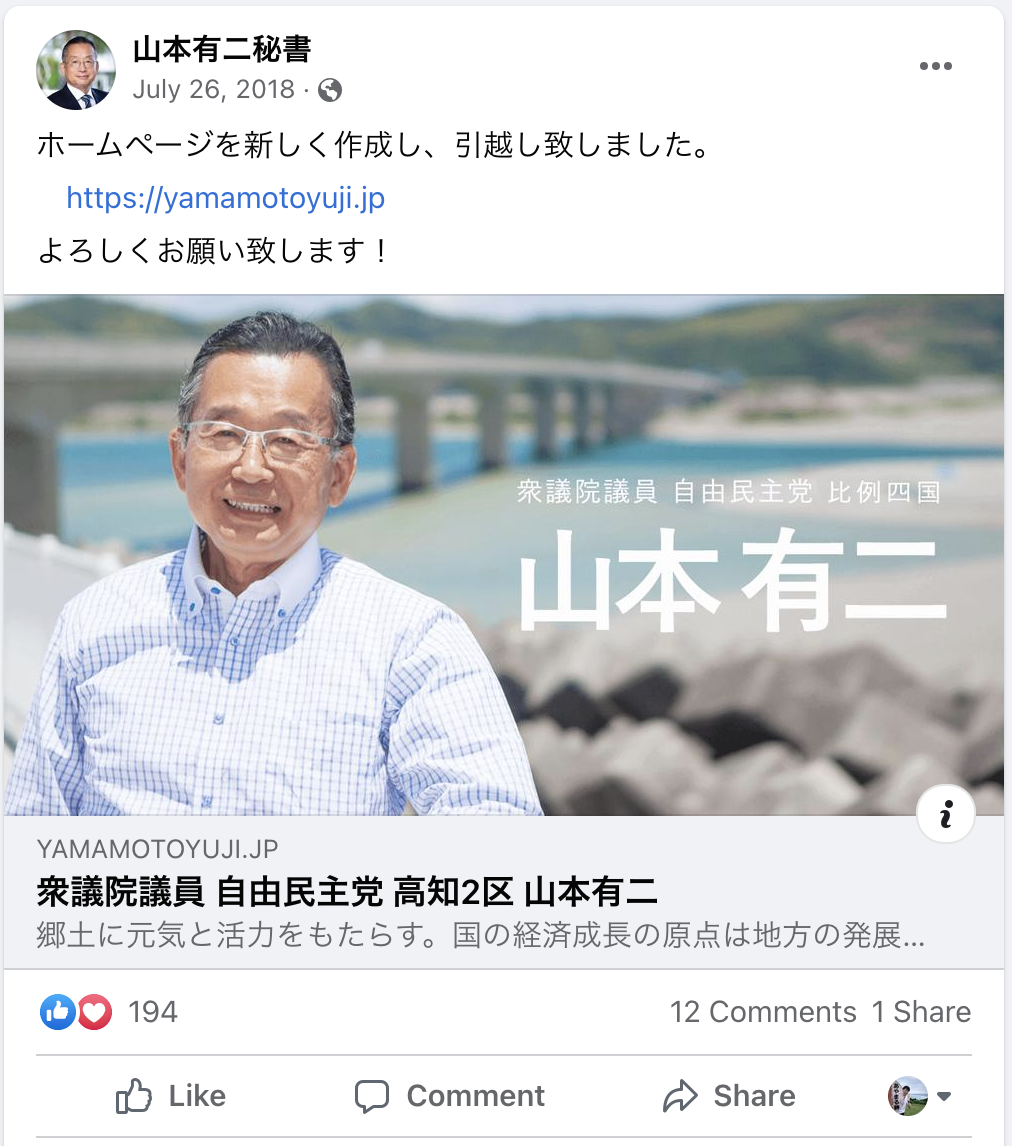The height and width of the screenshot is (1146, 1012).
Task: Open the 衆議院議員 自由民主党 高知2区 preview title
Action: pyautogui.click(x=347, y=892)
